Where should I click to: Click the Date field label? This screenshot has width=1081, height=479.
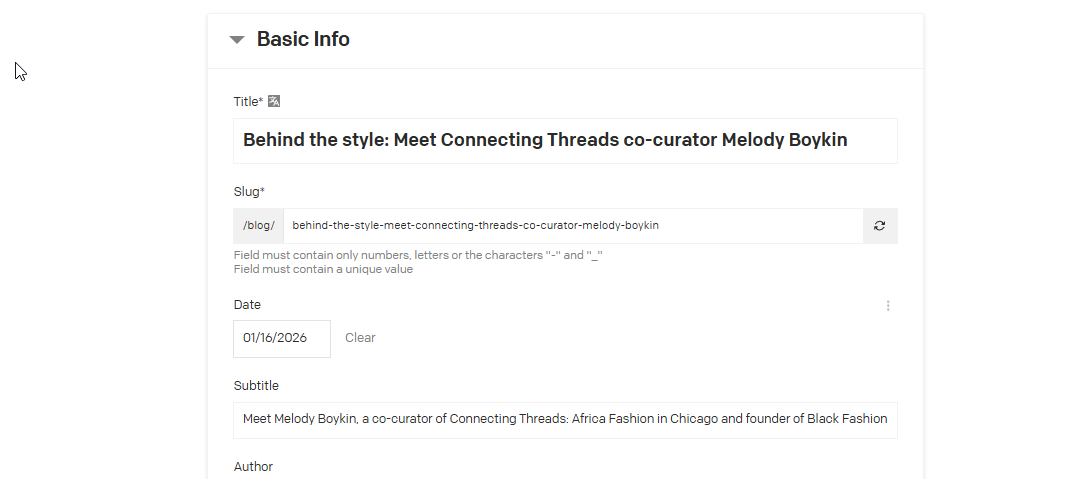point(247,305)
